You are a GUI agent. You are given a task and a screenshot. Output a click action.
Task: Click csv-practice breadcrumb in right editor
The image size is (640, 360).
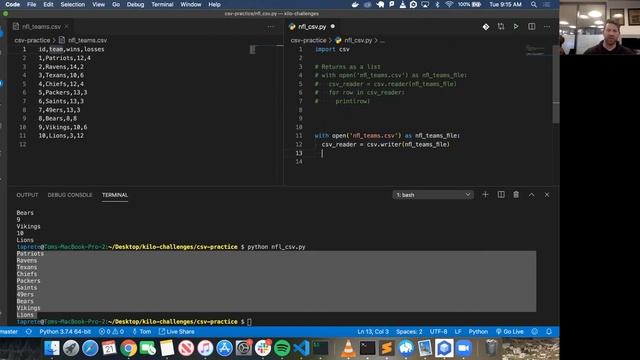click(x=309, y=40)
